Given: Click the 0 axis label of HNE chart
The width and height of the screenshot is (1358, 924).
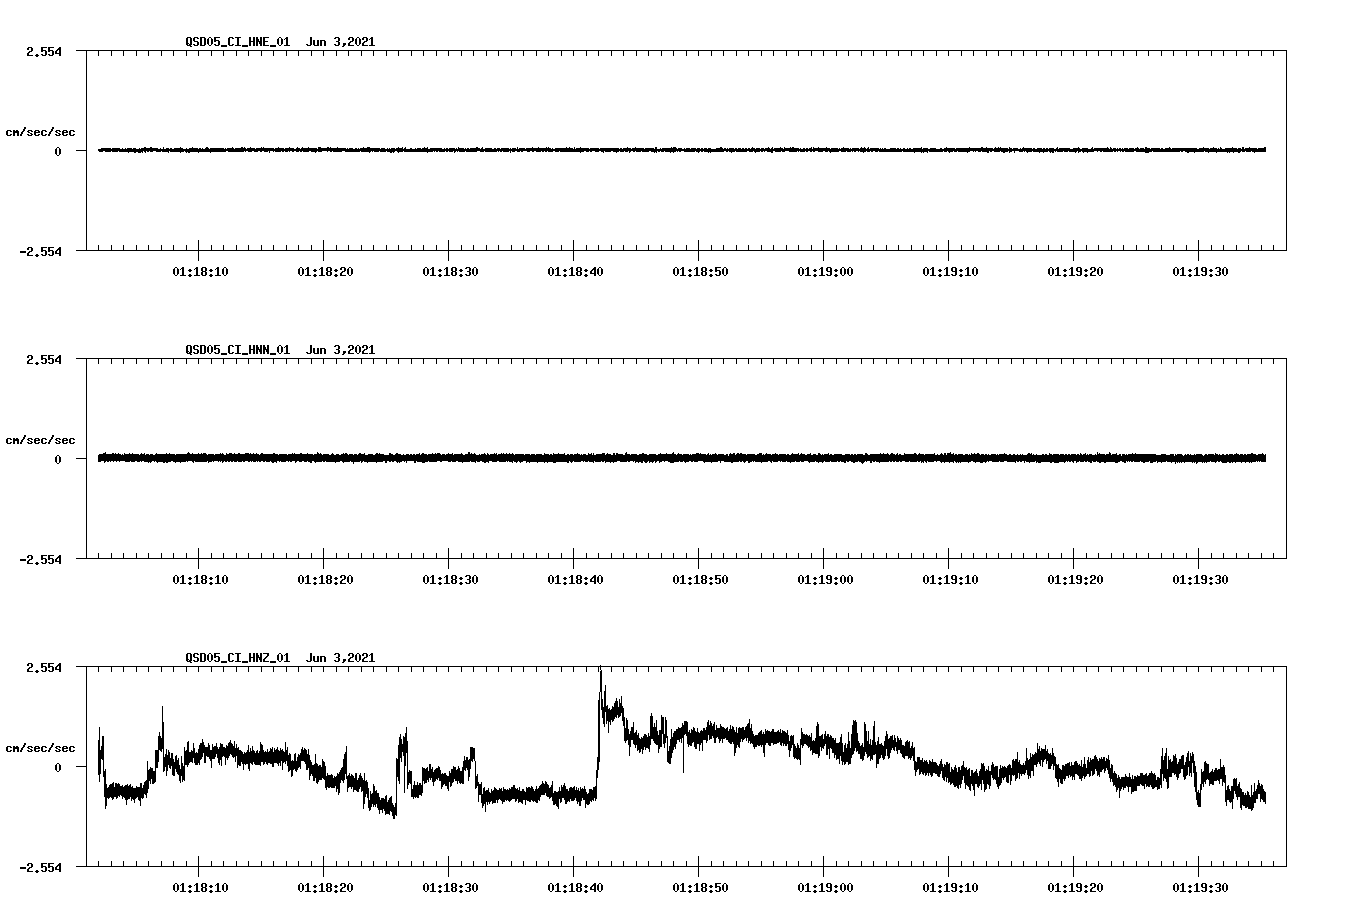Looking at the screenshot, I should (58, 151).
